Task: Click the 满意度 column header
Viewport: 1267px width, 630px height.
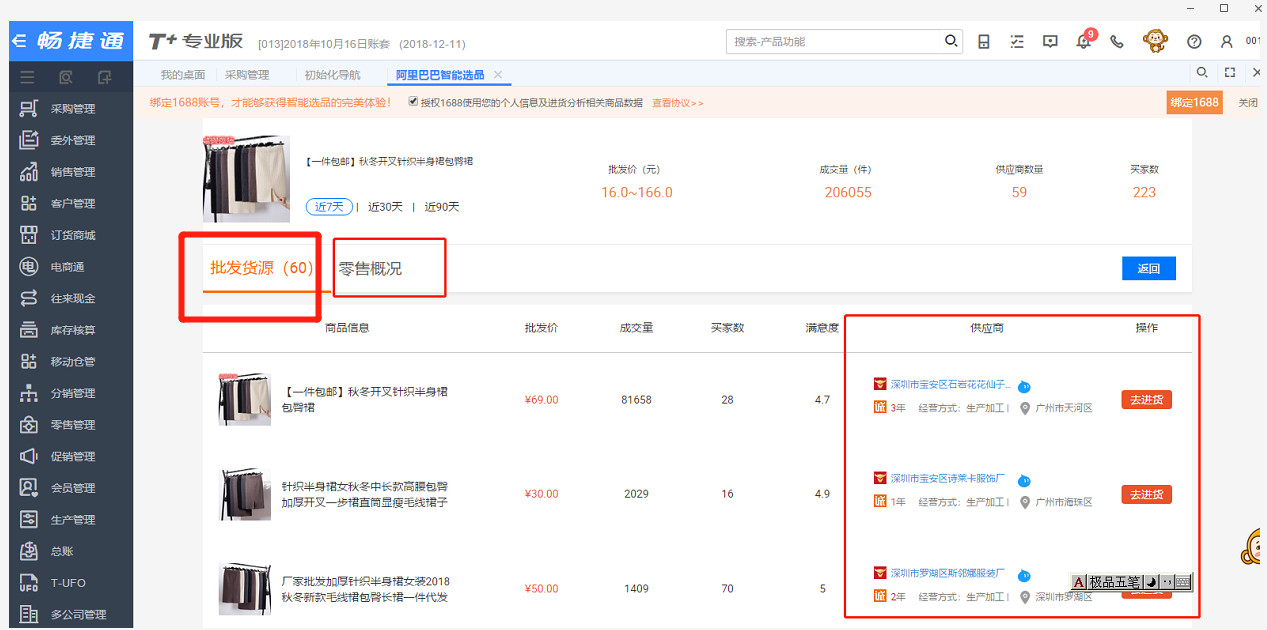Action: tap(822, 328)
